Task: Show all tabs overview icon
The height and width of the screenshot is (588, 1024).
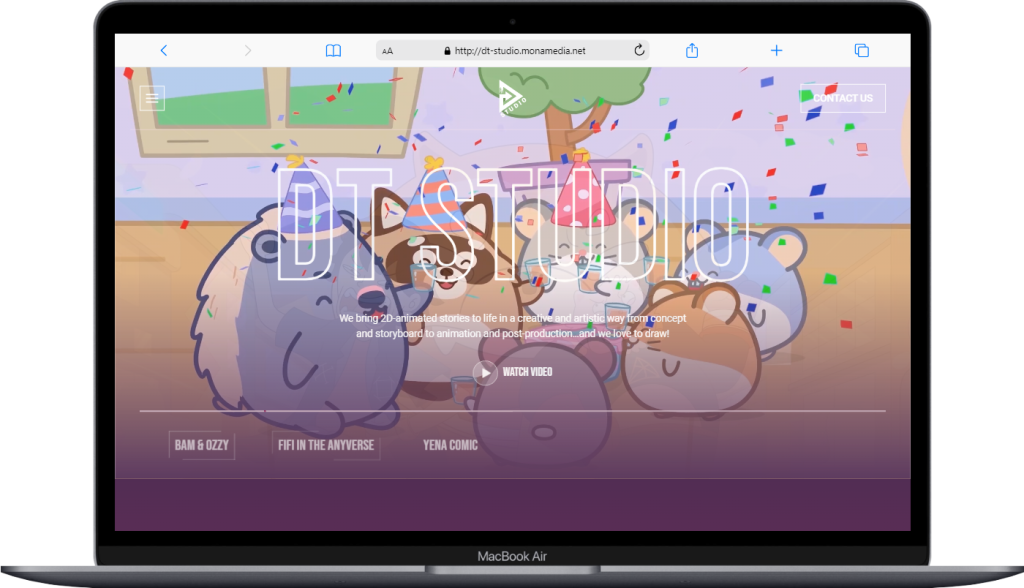Action: click(x=861, y=50)
